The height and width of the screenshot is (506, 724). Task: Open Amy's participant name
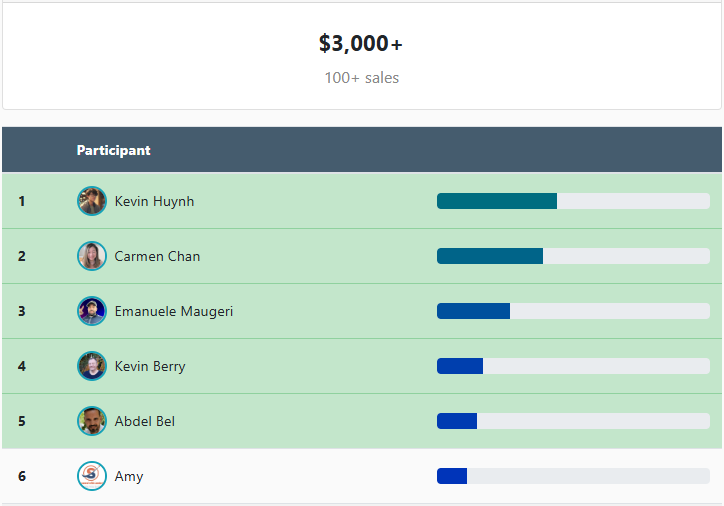point(129,476)
